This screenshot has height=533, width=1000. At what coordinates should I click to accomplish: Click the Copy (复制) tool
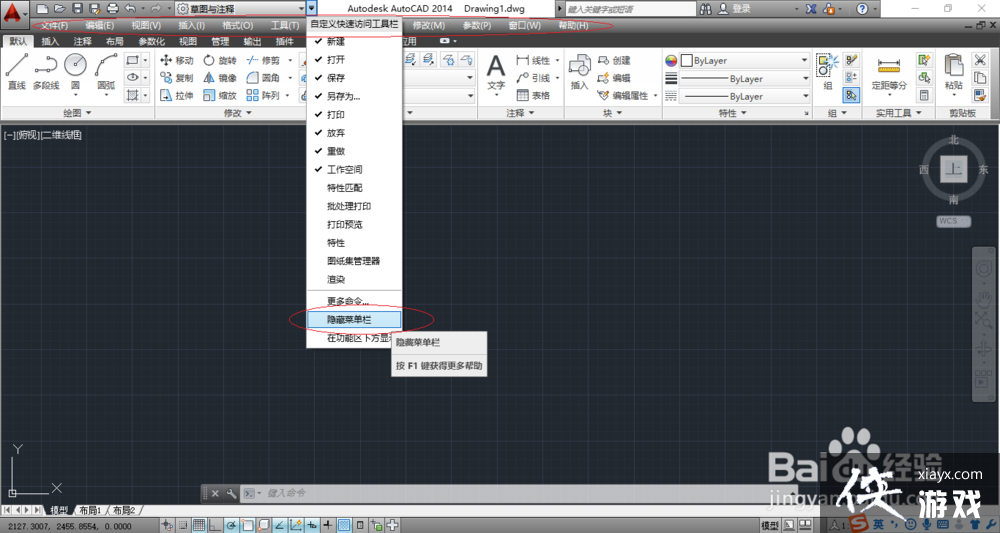coord(177,78)
